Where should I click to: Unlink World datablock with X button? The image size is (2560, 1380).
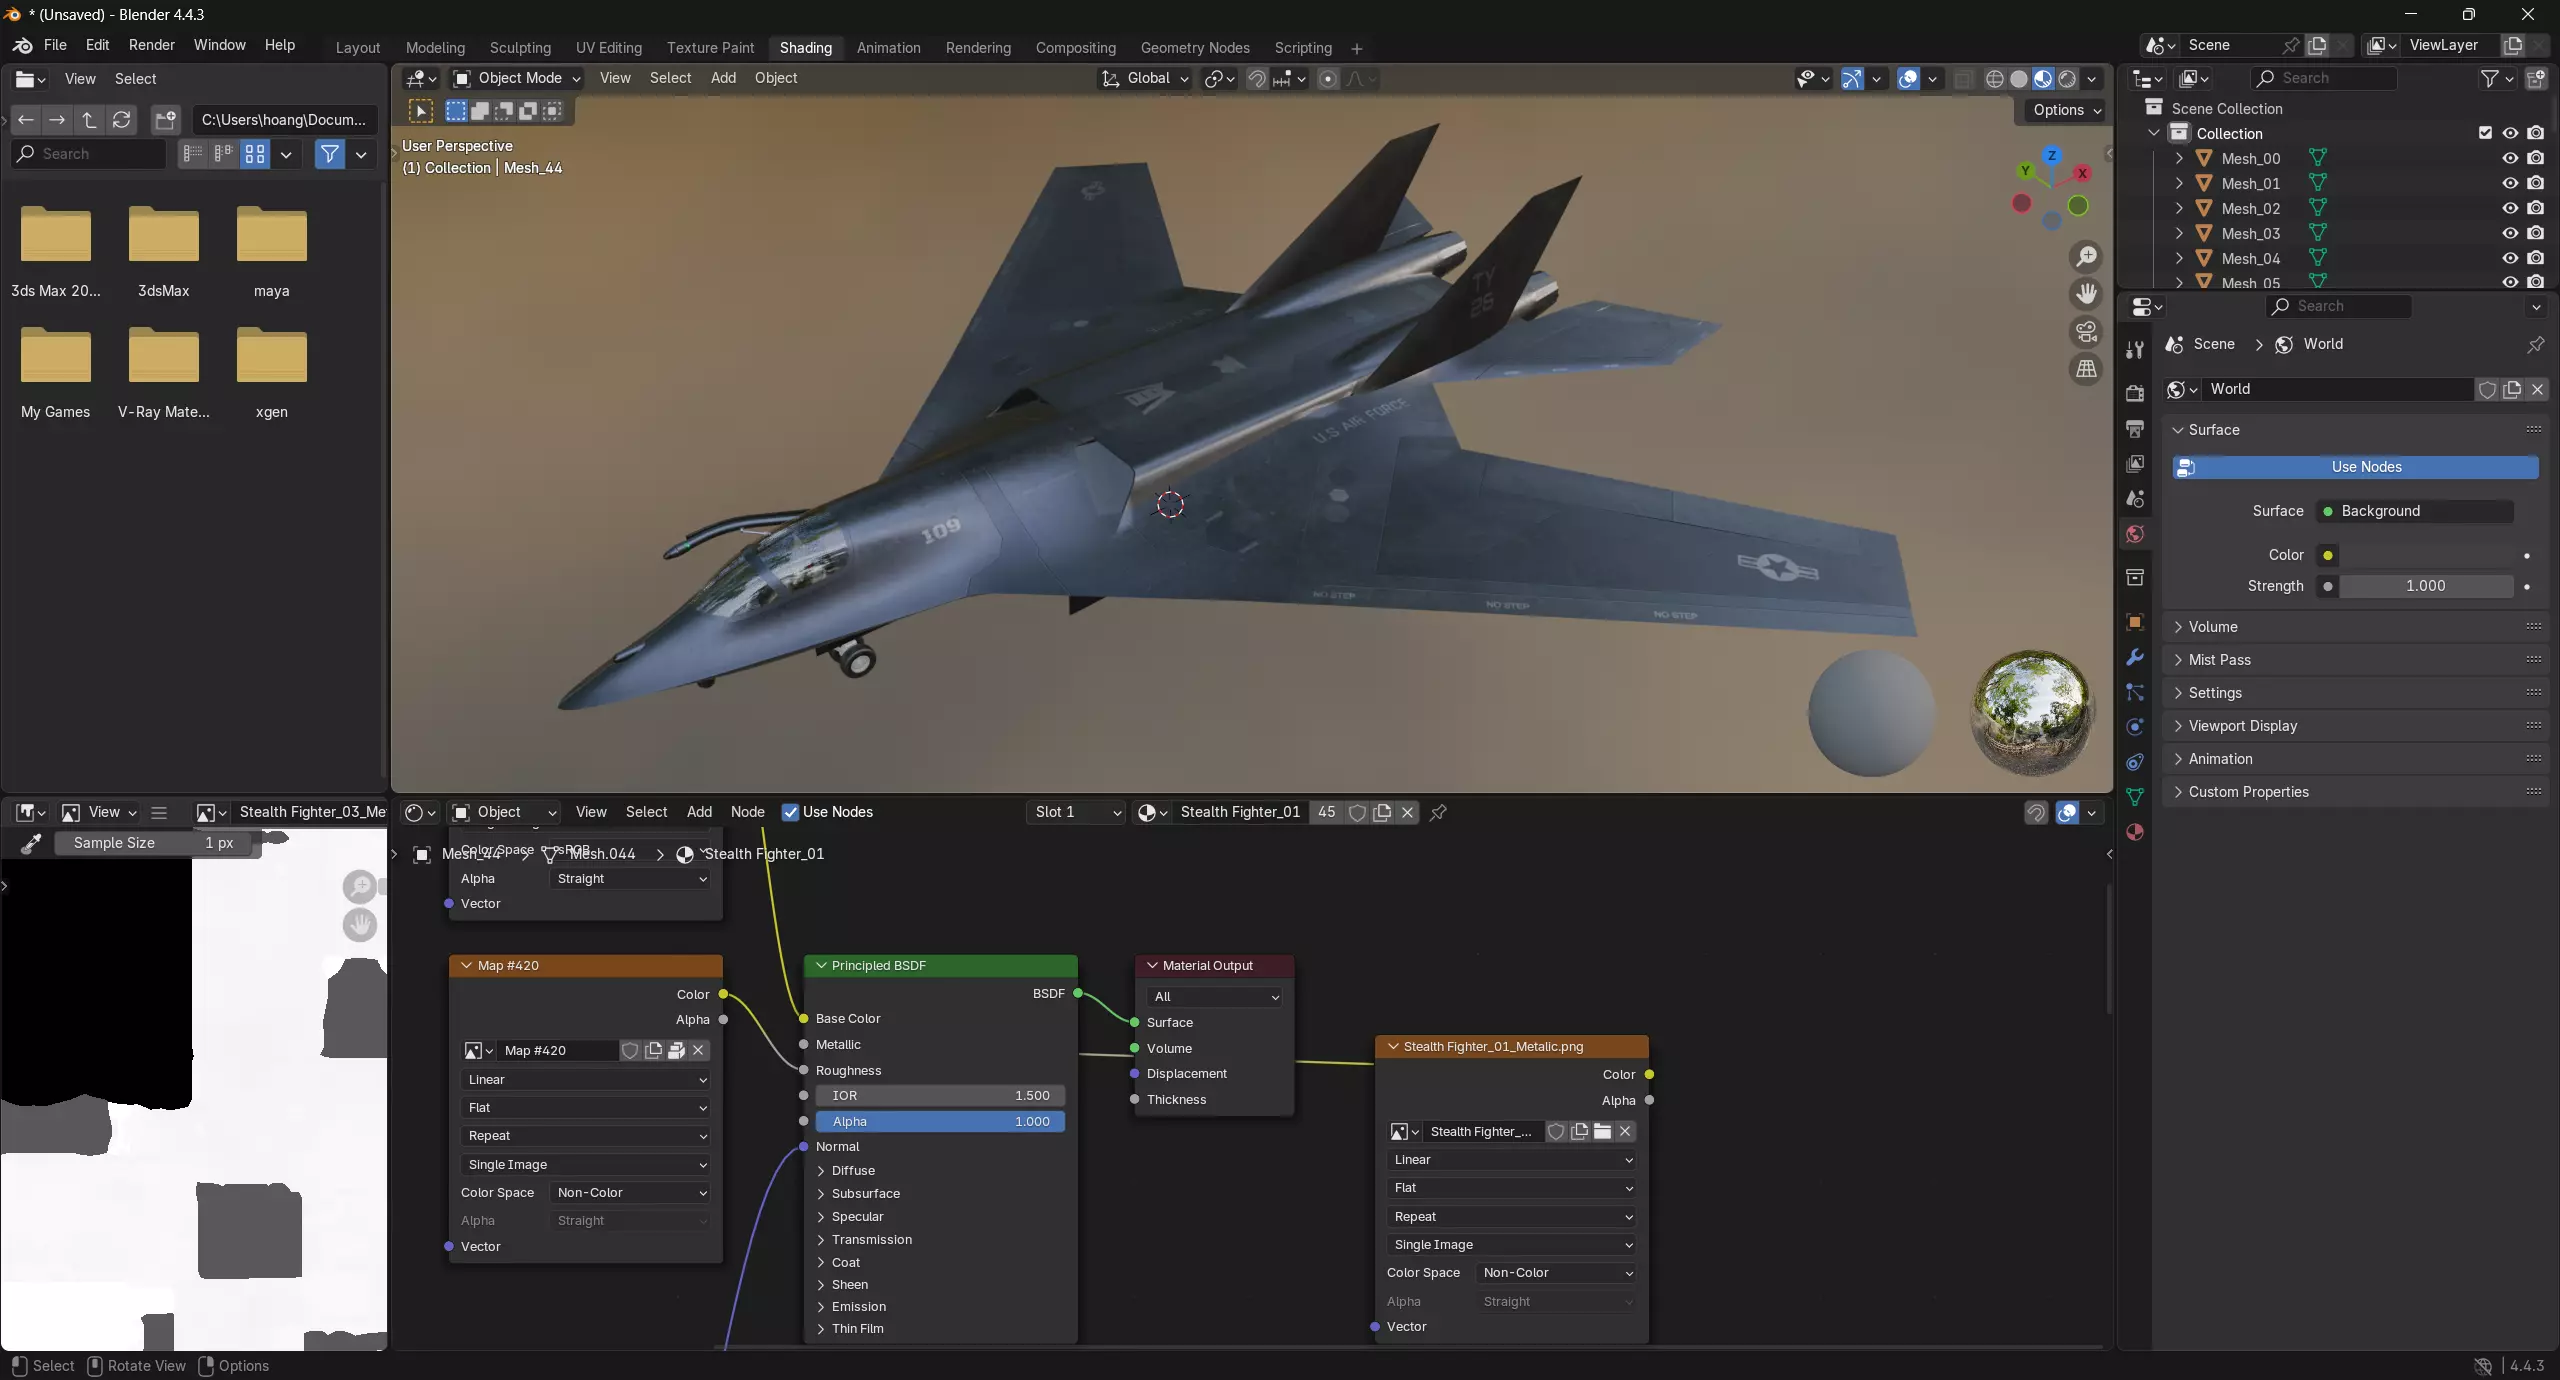click(x=2537, y=389)
